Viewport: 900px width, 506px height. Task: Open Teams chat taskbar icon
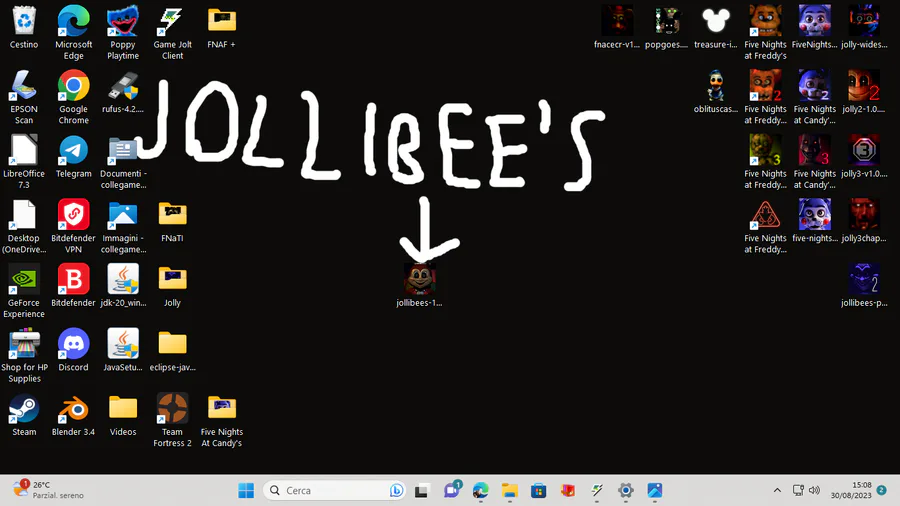tap(451, 491)
